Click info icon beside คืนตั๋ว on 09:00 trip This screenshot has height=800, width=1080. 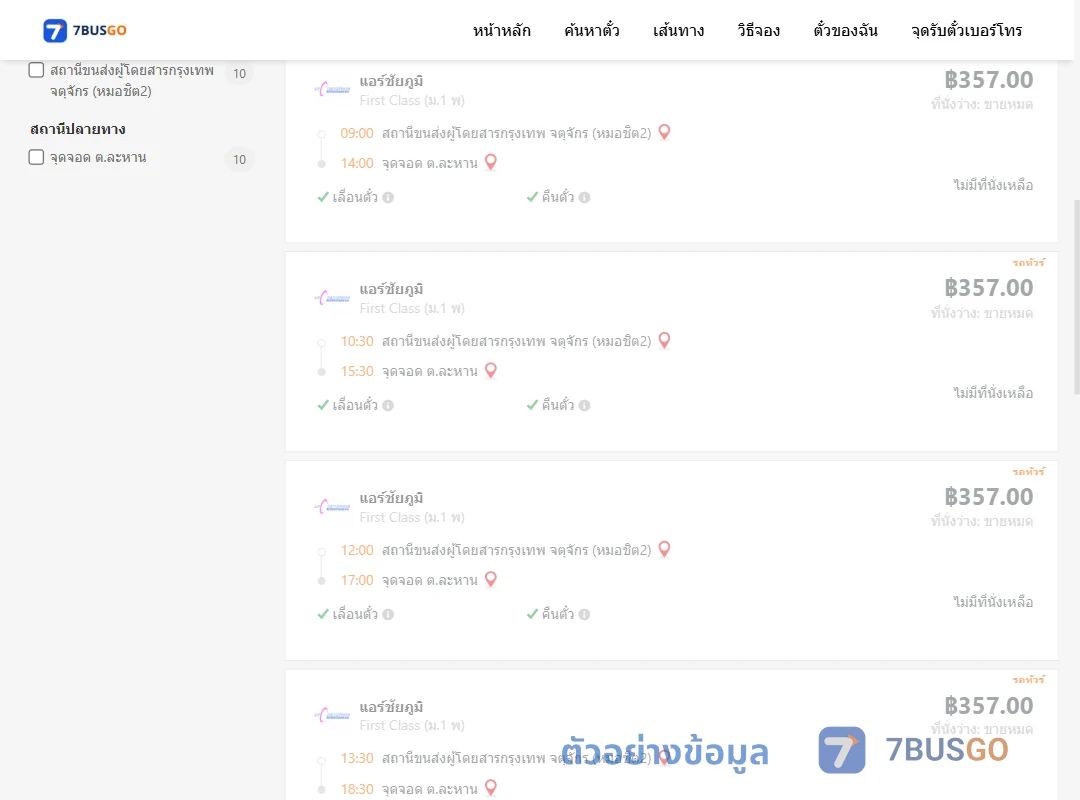[x=584, y=198]
